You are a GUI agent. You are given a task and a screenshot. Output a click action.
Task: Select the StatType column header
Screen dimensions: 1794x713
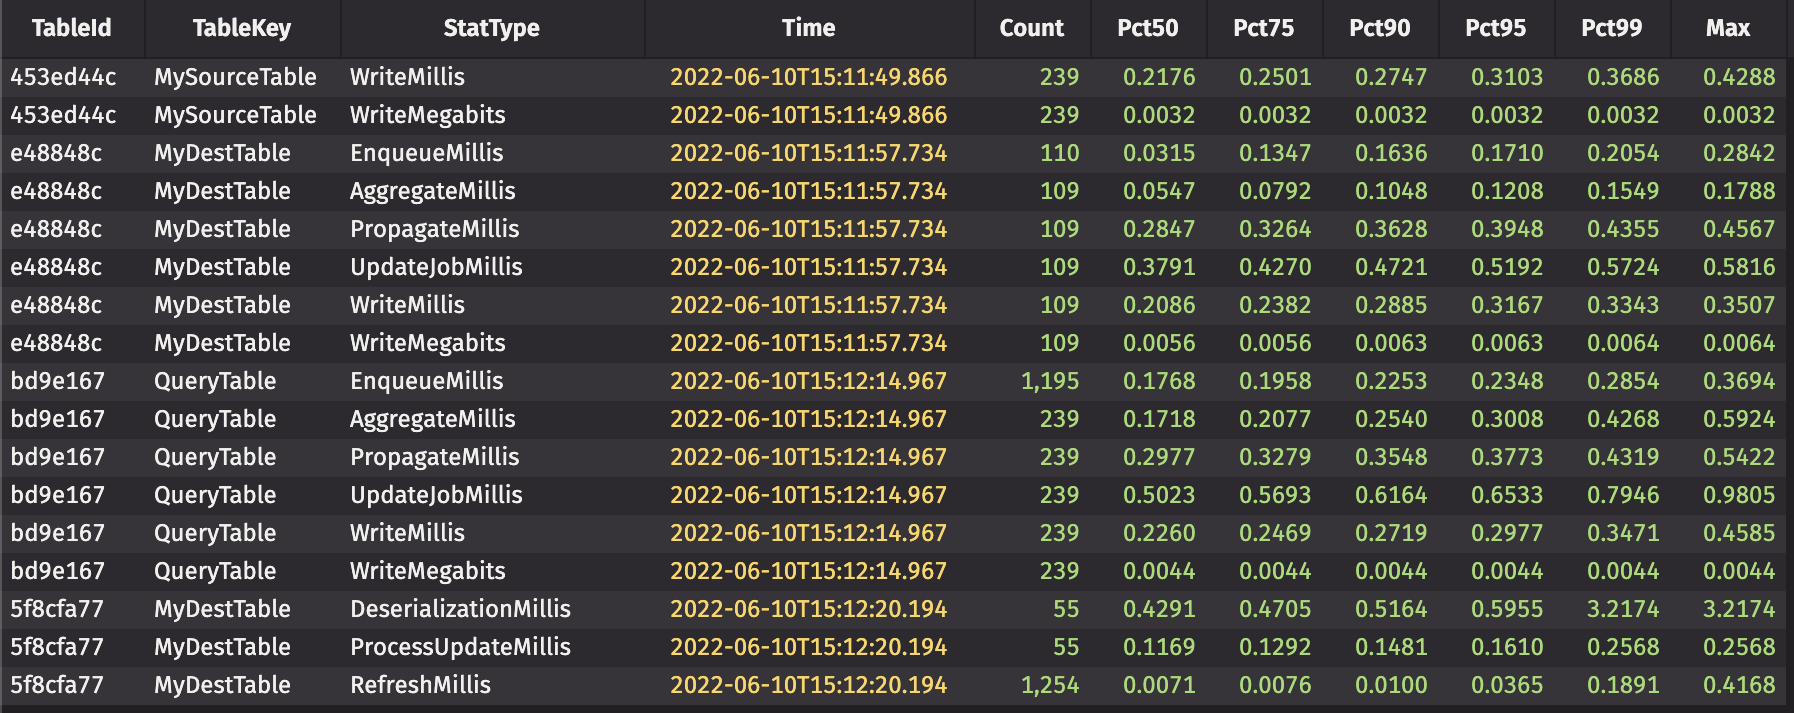491,28
